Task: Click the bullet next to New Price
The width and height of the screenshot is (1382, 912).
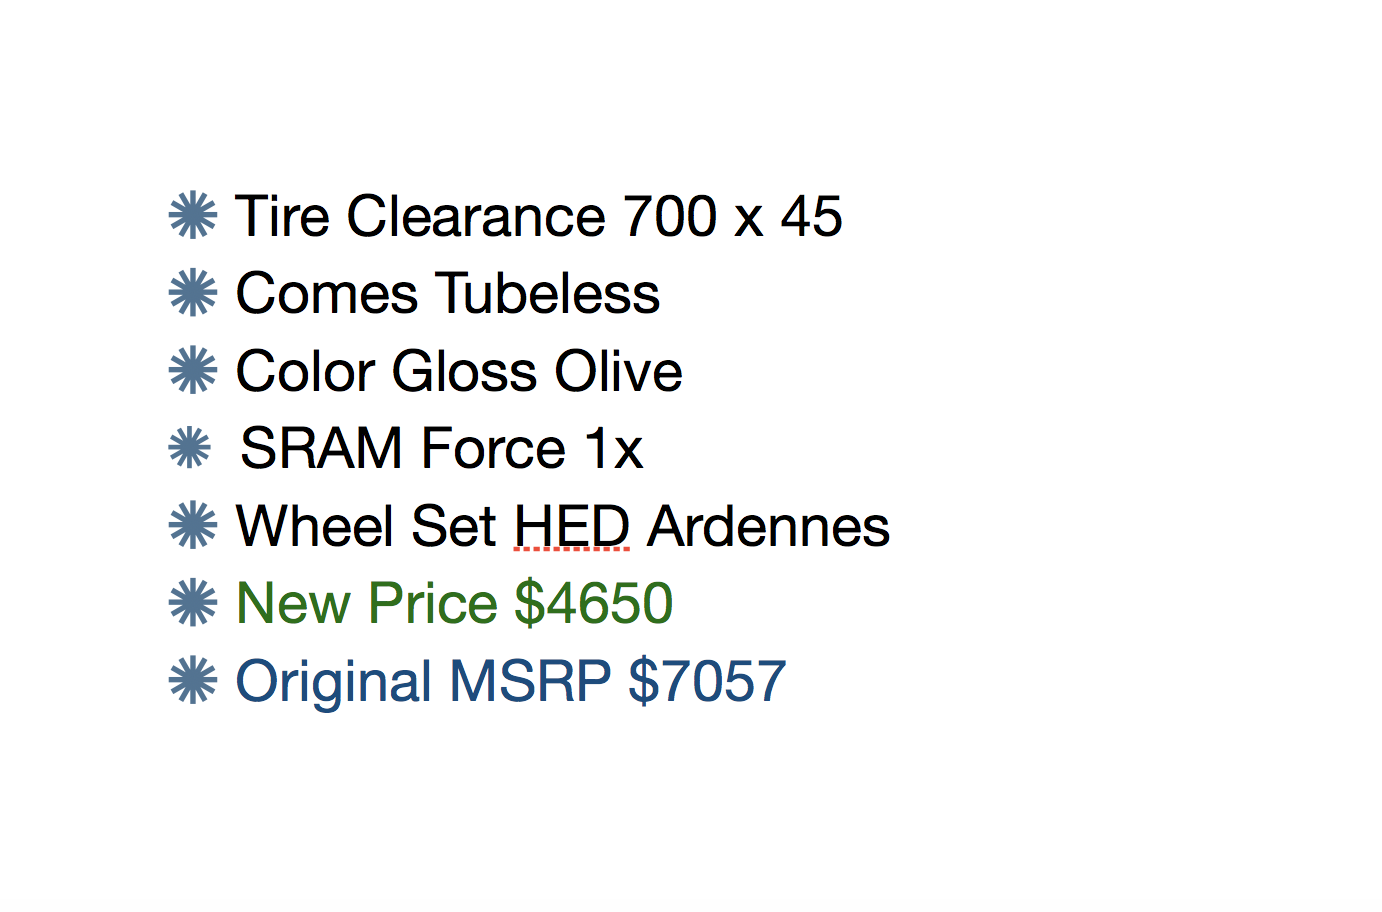Action: 193,603
